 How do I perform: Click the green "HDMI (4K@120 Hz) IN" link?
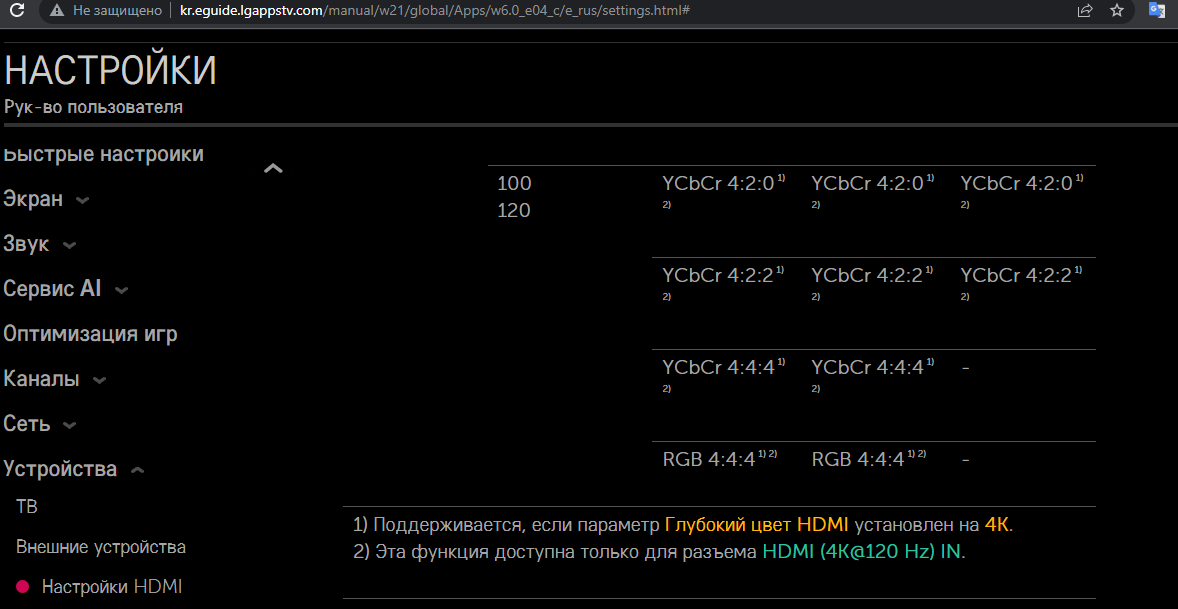point(862,550)
